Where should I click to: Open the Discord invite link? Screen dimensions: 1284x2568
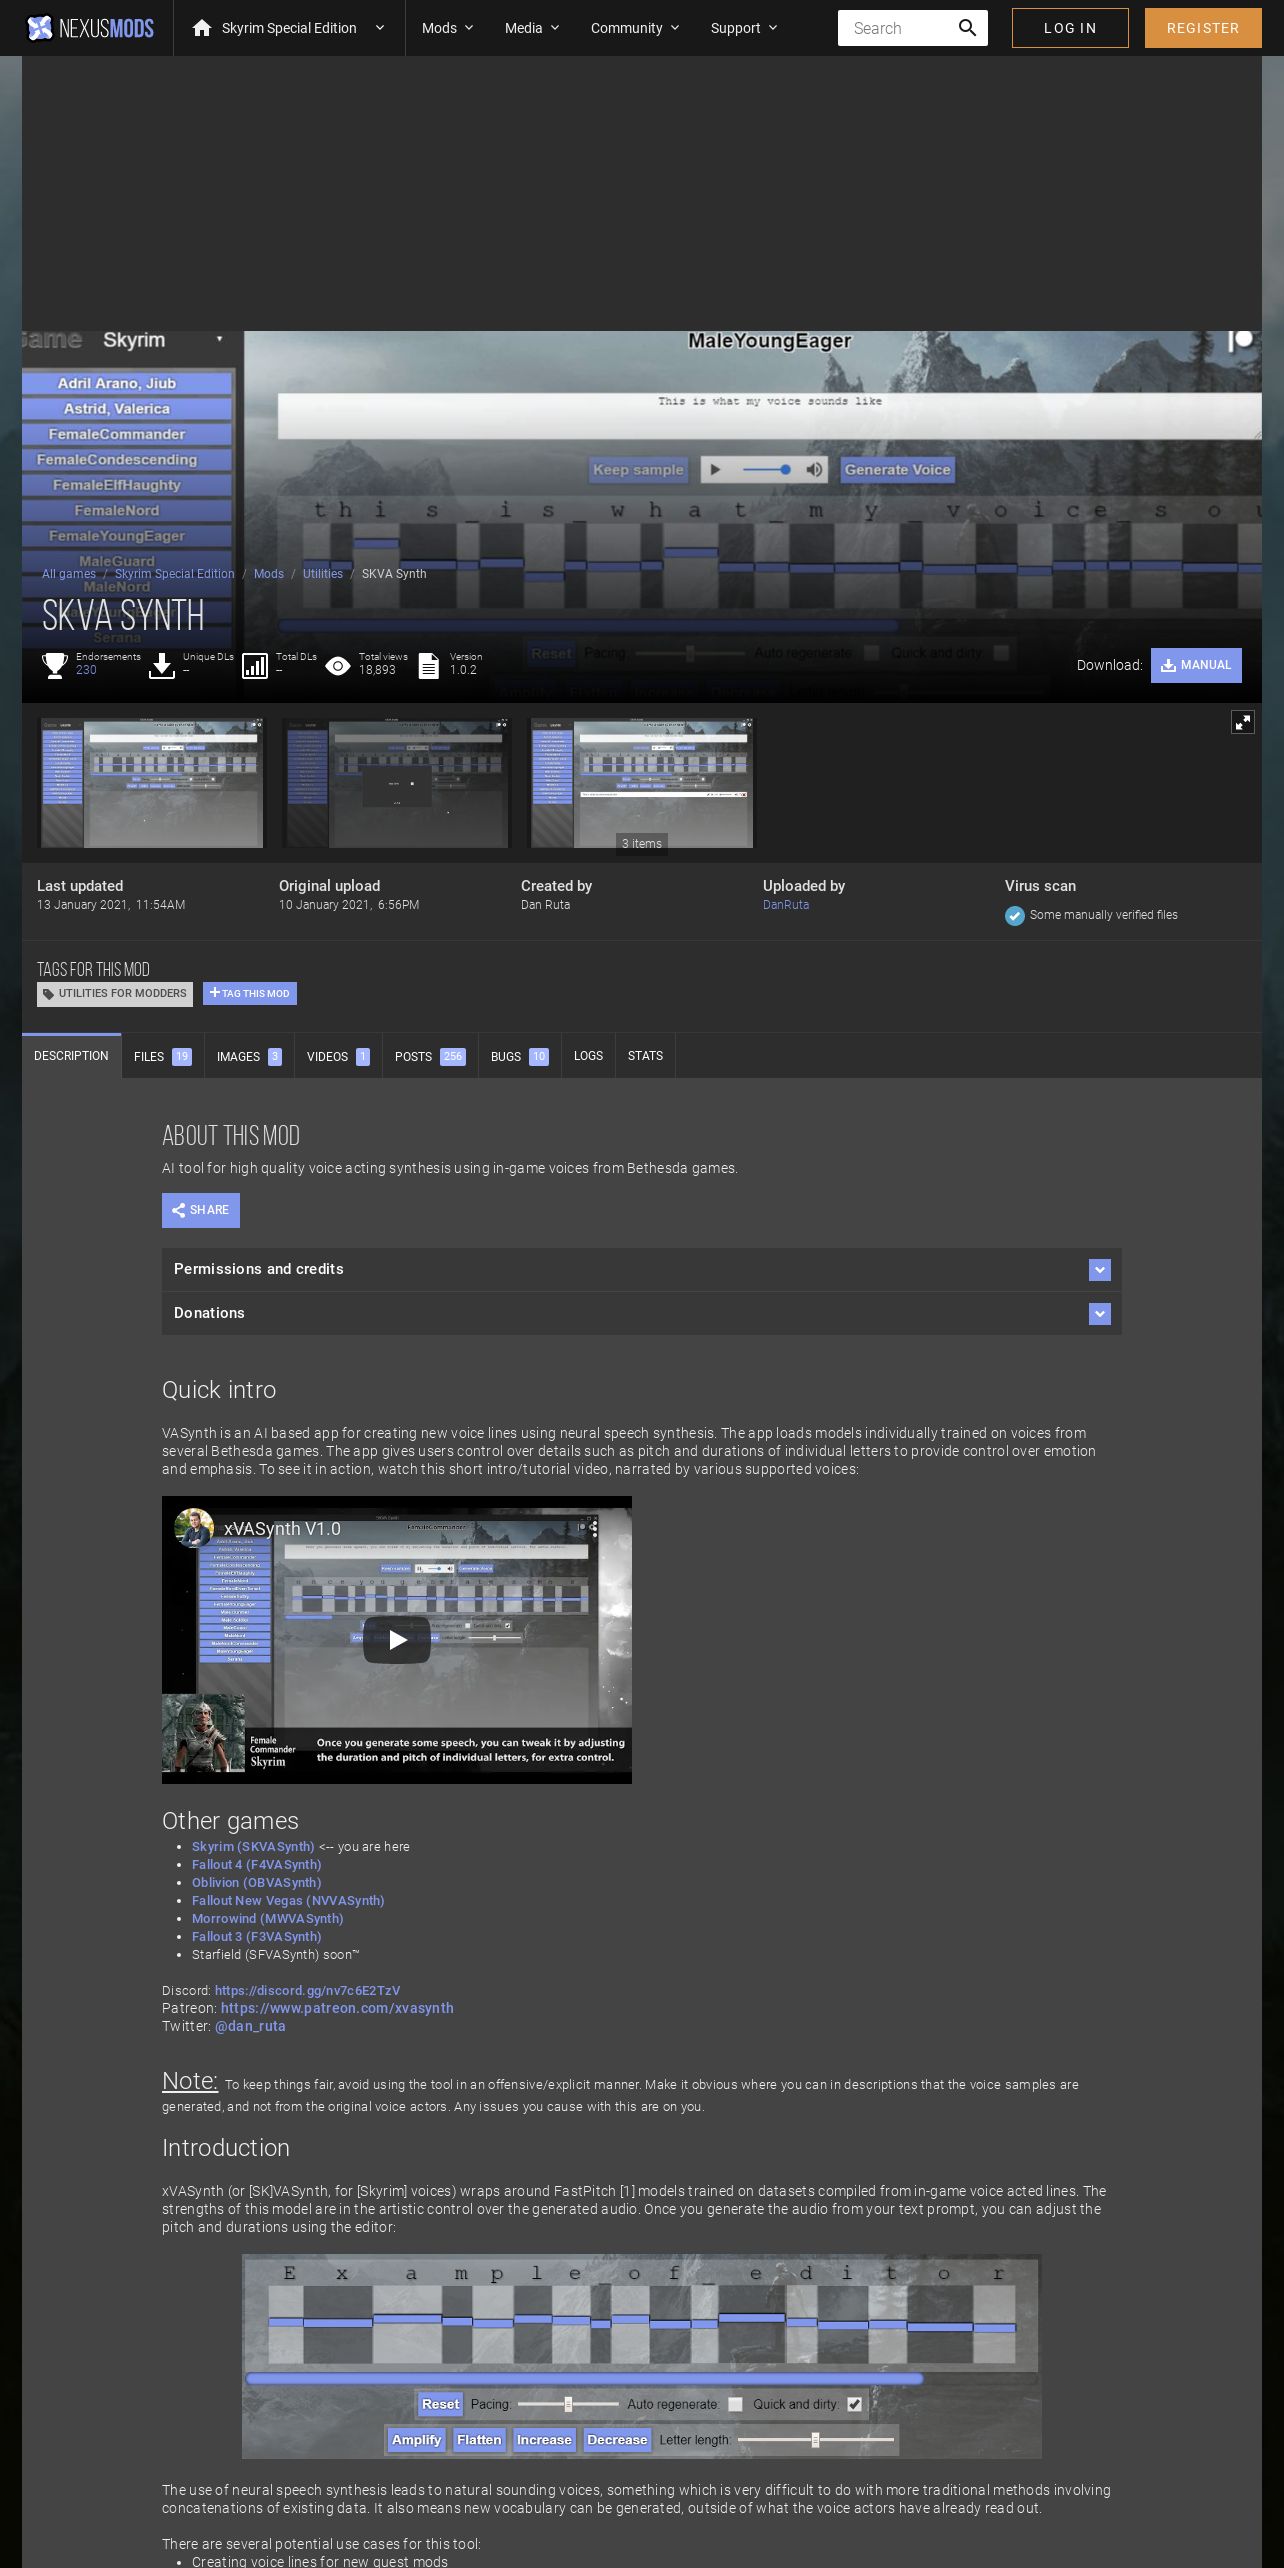(x=307, y=1991)
